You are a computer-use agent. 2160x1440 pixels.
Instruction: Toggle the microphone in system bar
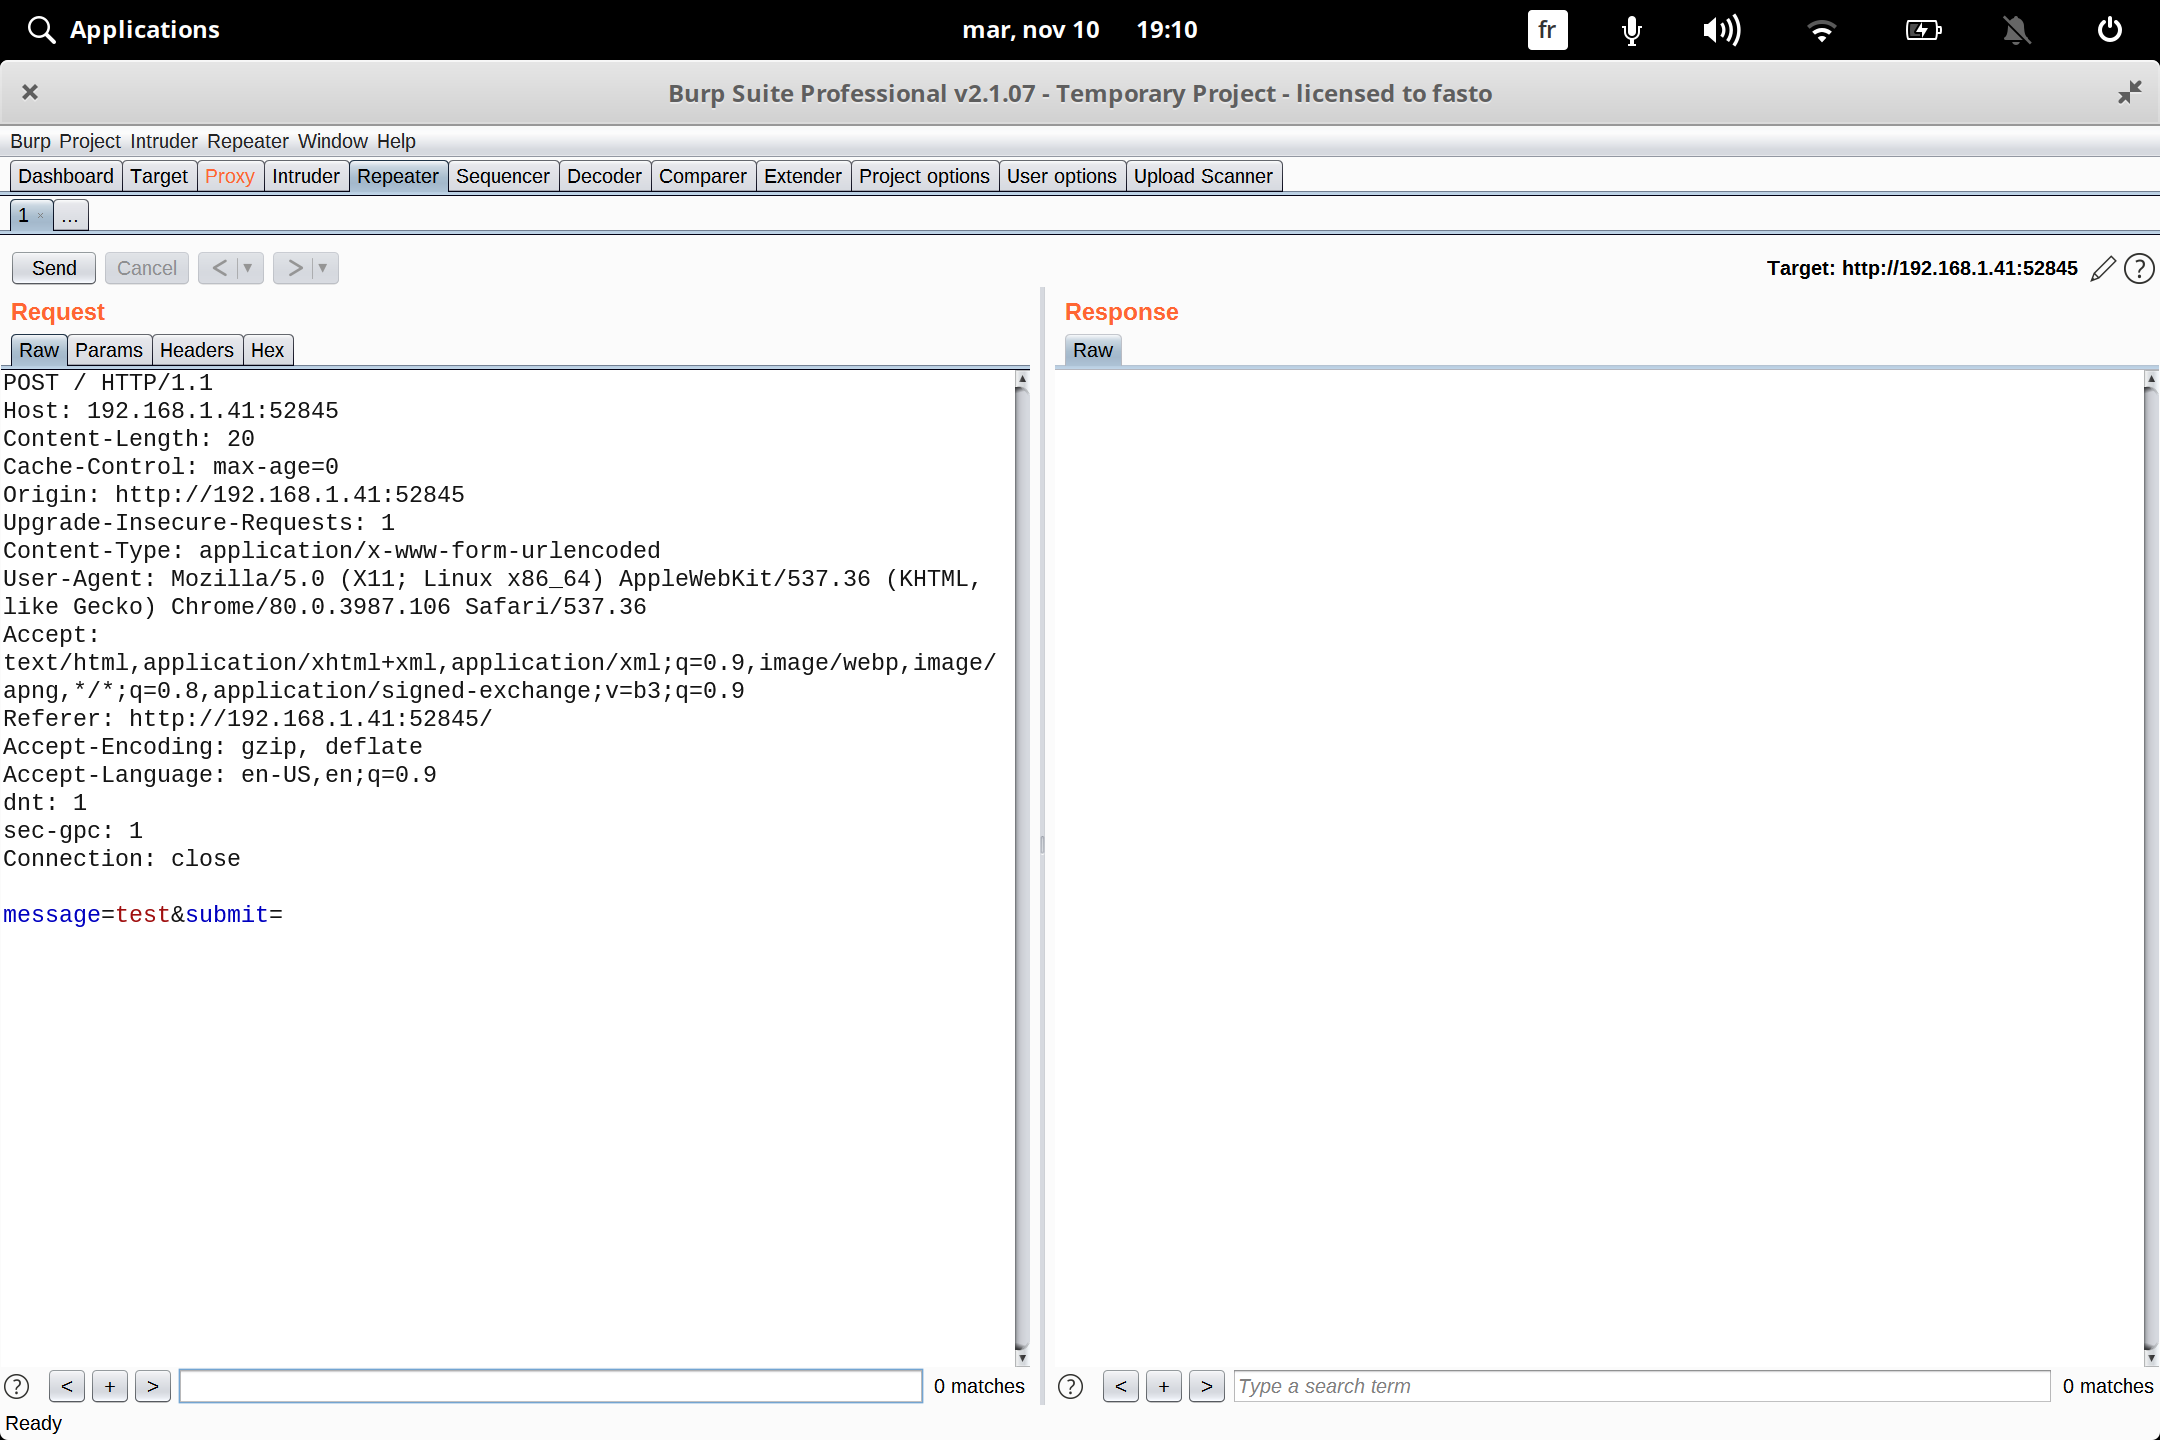[1631, 30]
